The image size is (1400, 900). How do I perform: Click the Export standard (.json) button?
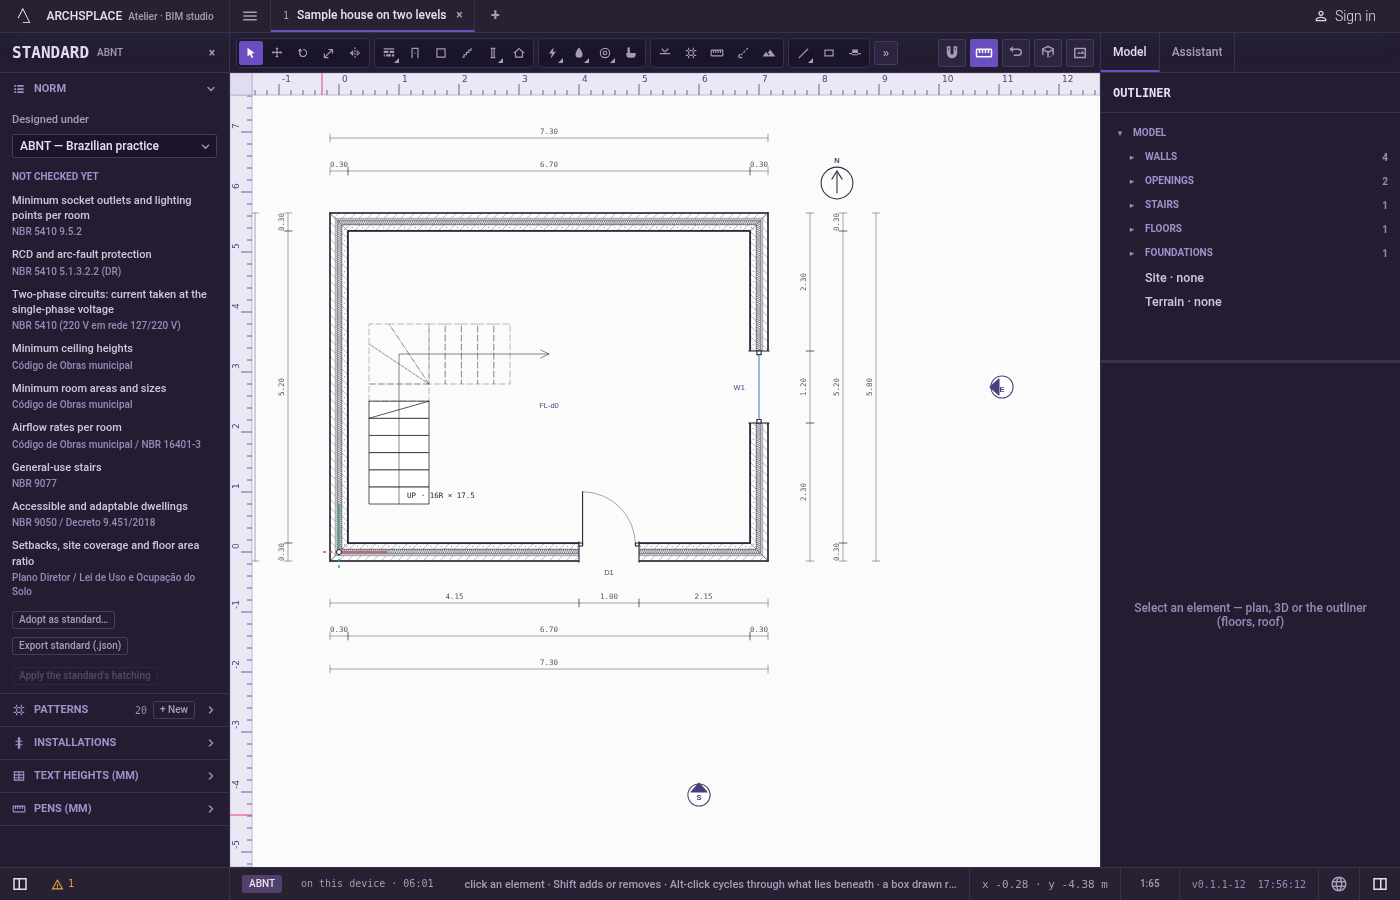pyautogui.click(x=70, y=646)
